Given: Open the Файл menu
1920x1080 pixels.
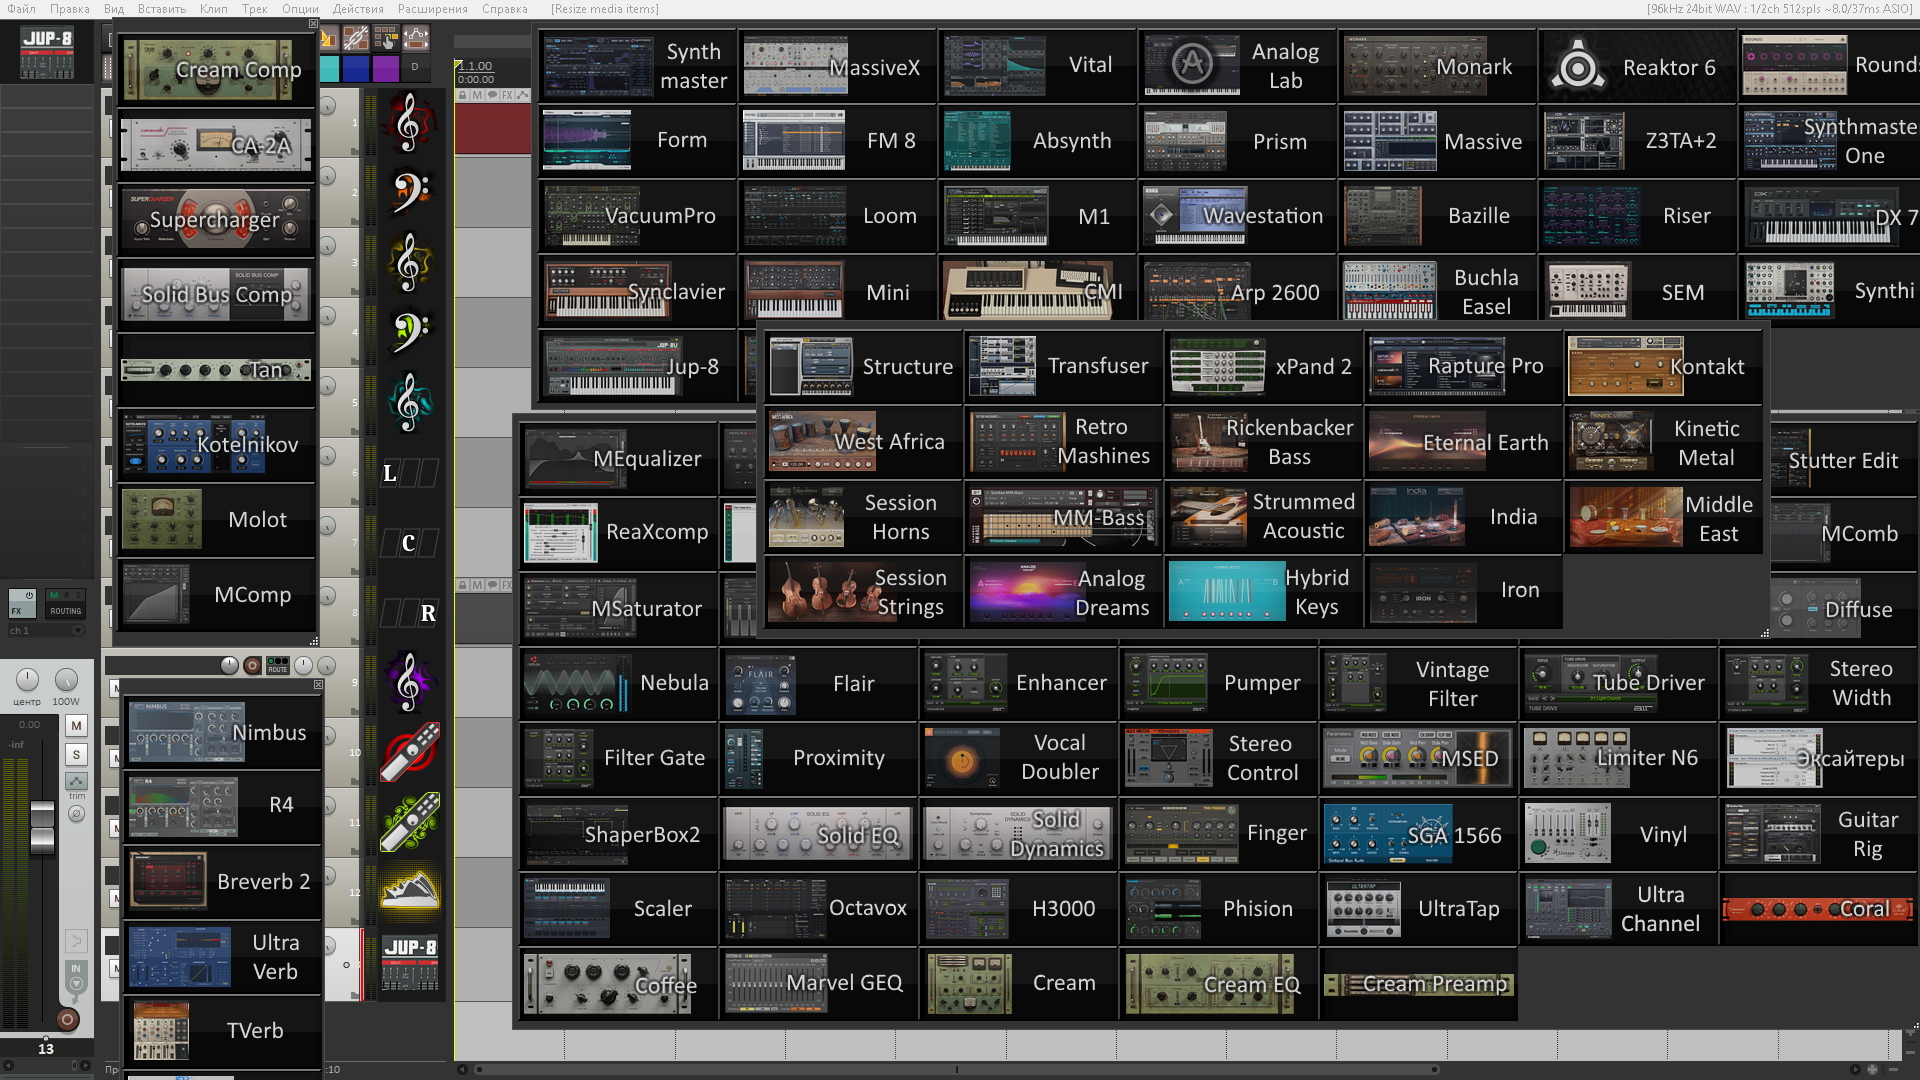Looking at the screenshot, I should pyautogui.click(x=21, y=9).
